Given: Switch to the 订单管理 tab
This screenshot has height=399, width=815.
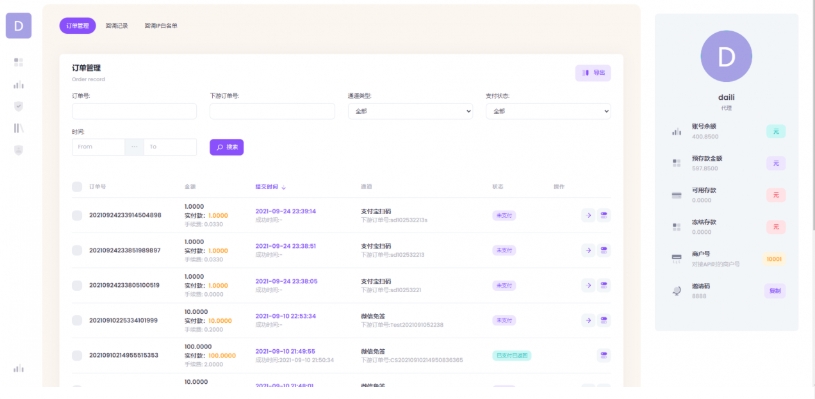Looking at the screenshot, I should 77,25.
